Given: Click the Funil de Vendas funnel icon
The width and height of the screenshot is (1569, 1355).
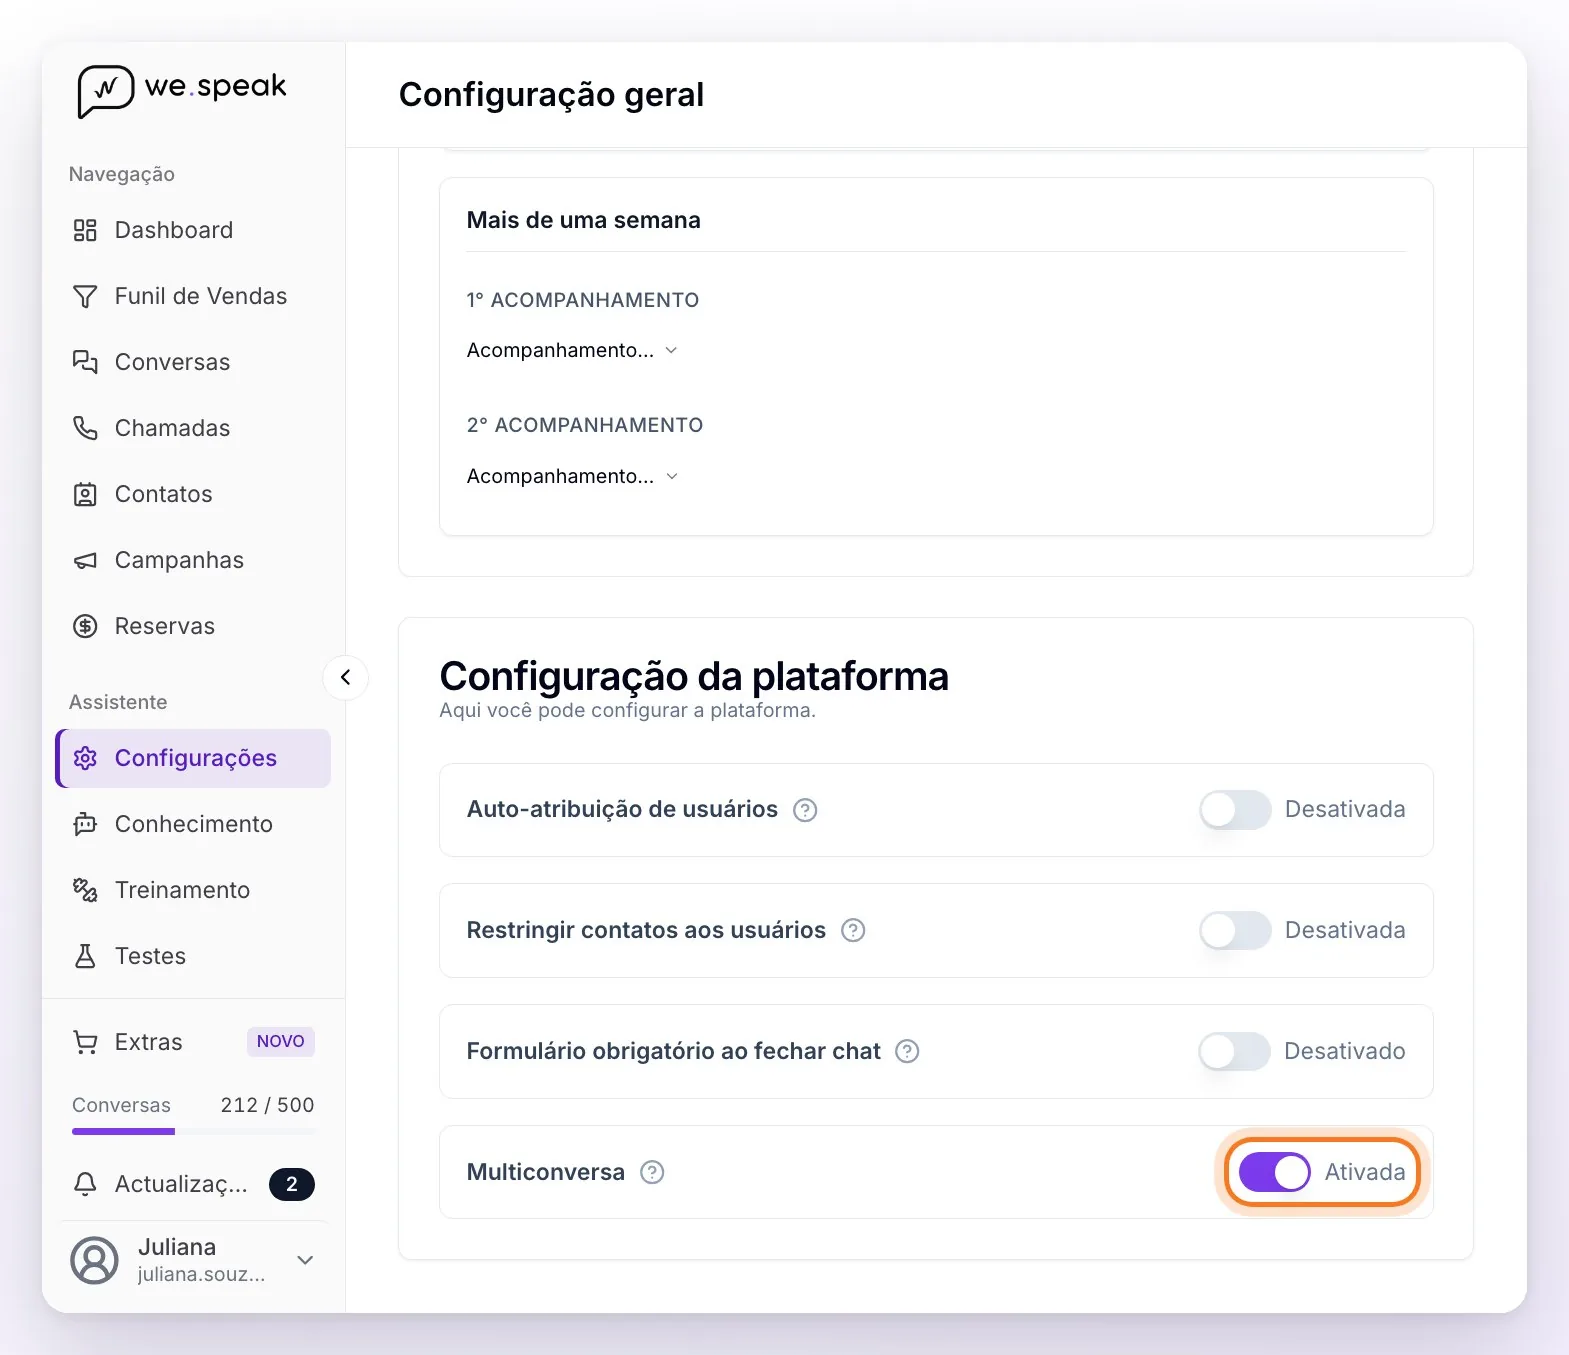Looking at the screenshot, I should [x=85, y=296].
